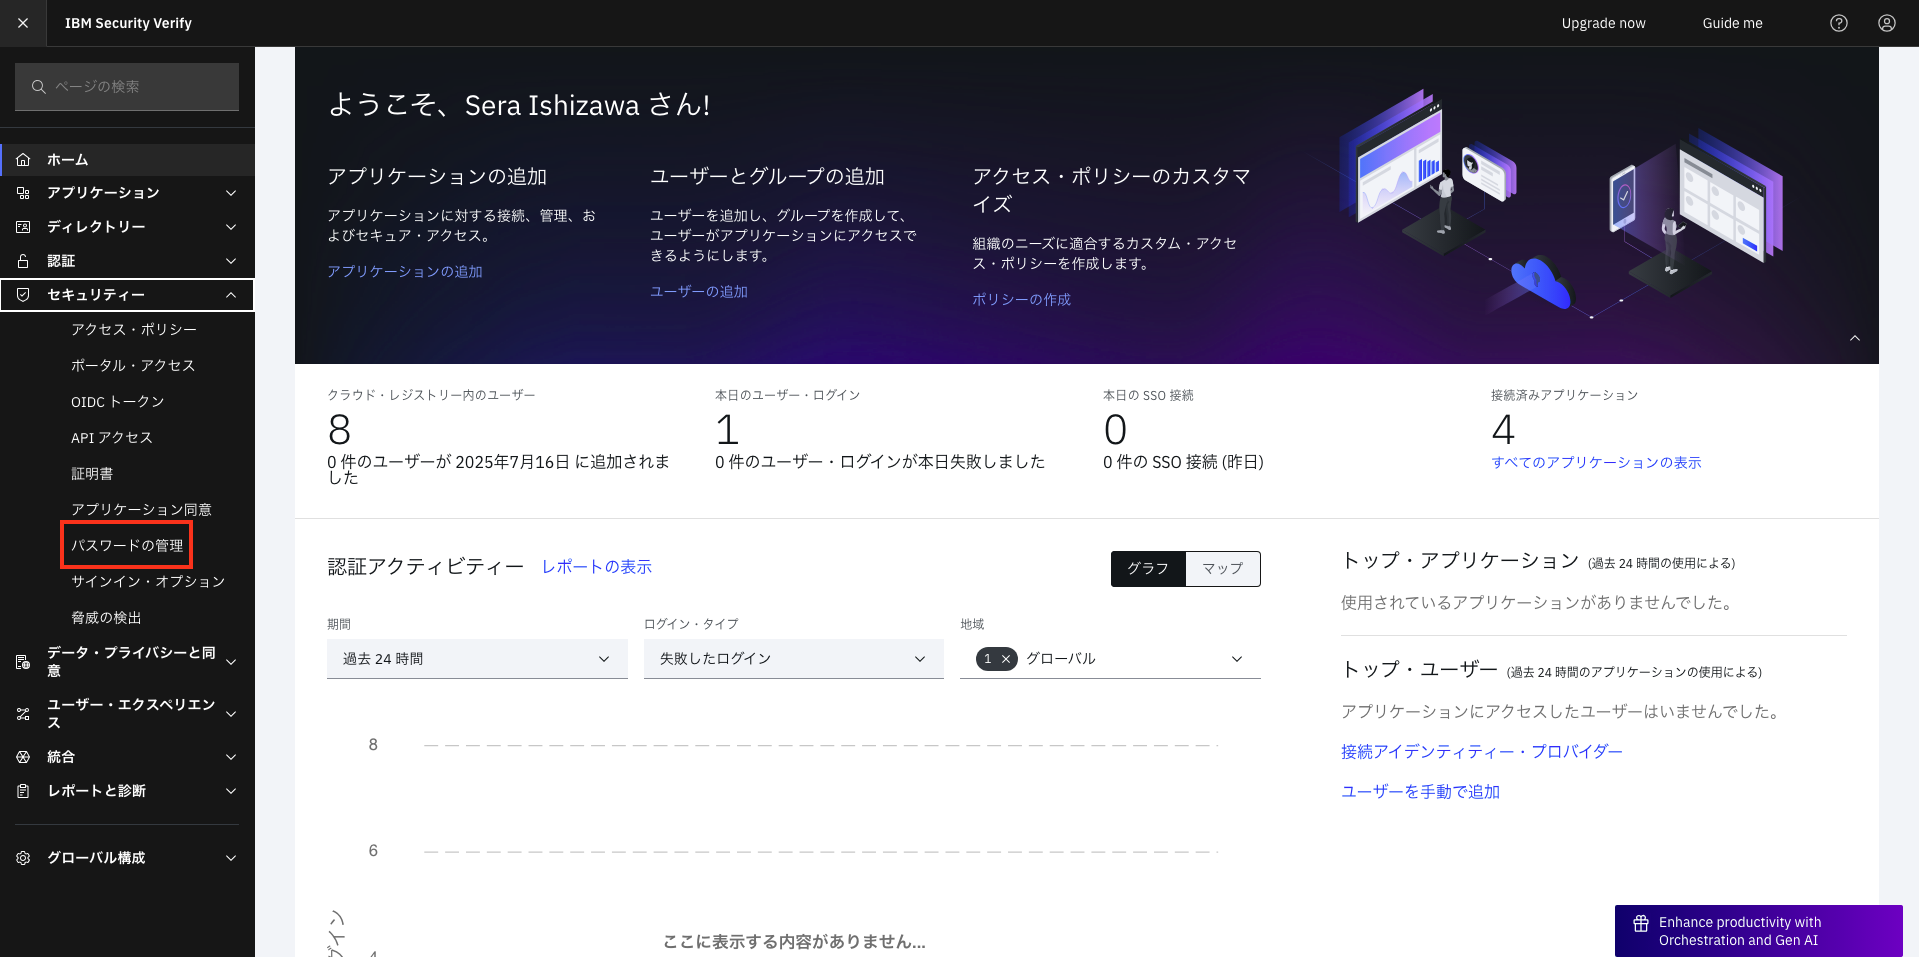Click the ページの検索 search field
The height and width of the screenshot is (957, 1919).
click(x=127, y=87)
